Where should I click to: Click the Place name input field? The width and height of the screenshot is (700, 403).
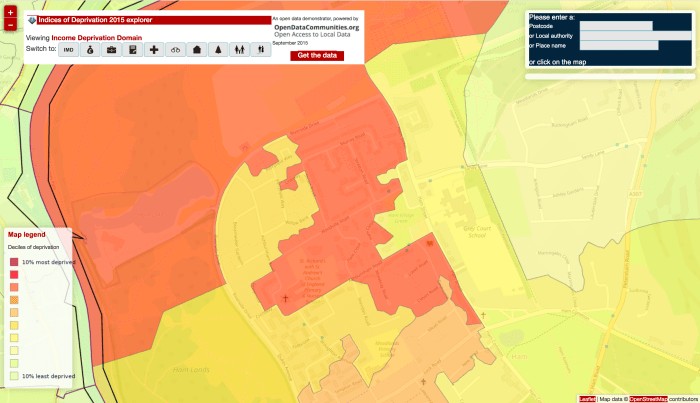619,45
